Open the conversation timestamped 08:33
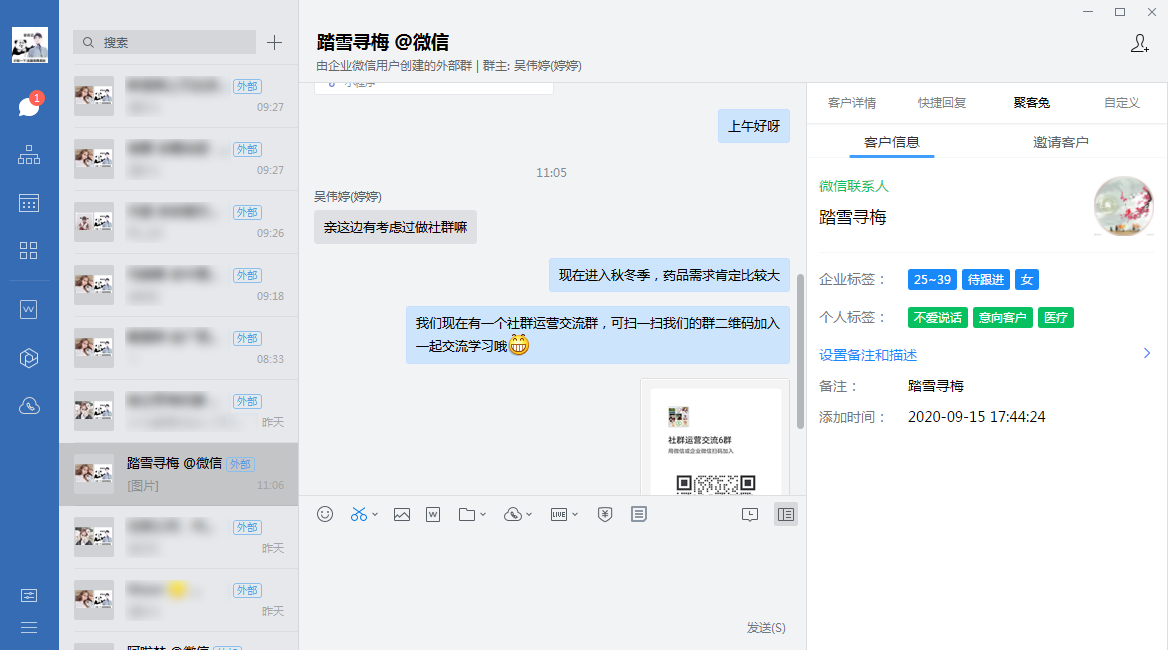 [x=179, y=348]
